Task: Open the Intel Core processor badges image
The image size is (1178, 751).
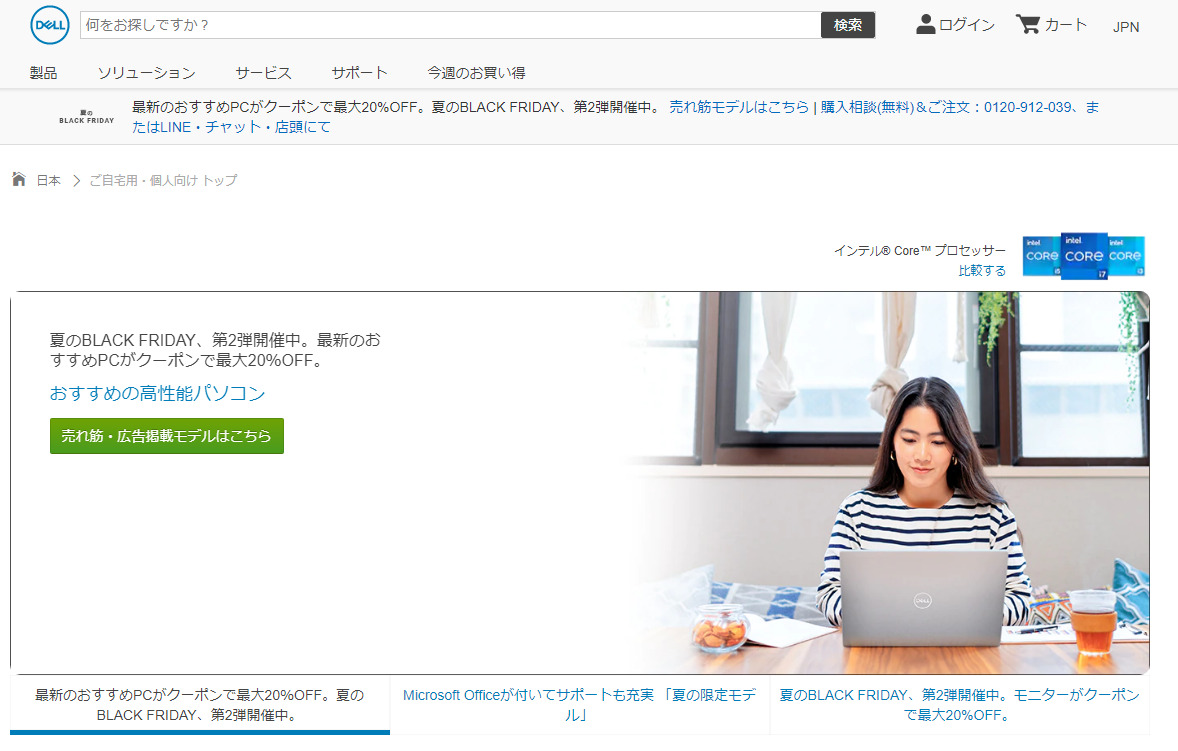Action: coord(1083,255)
